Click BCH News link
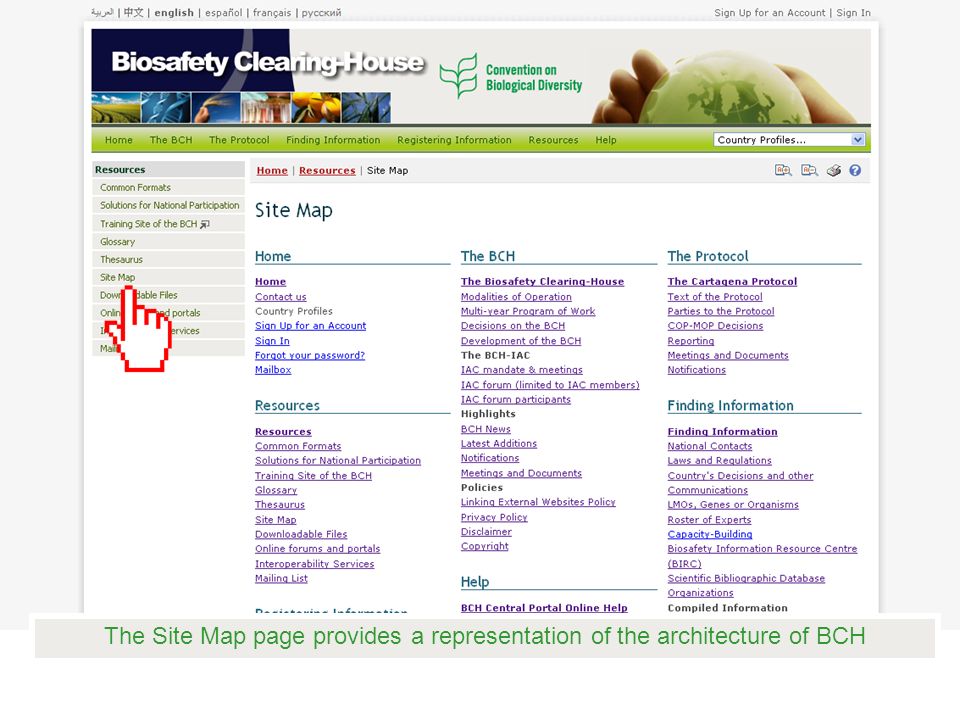The height and width of the screenshot is (720, 960). tap(486, 429)
